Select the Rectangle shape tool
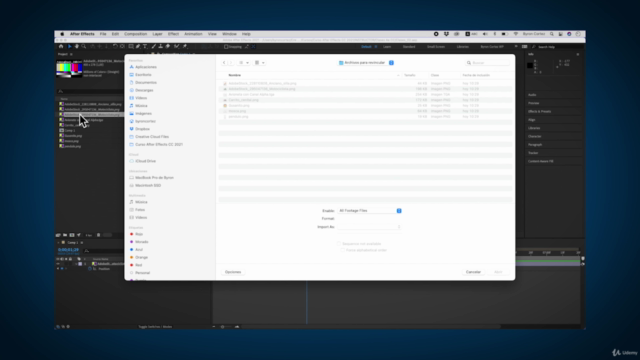The width and height of the screenshot is (640, 360). point(131,47)
